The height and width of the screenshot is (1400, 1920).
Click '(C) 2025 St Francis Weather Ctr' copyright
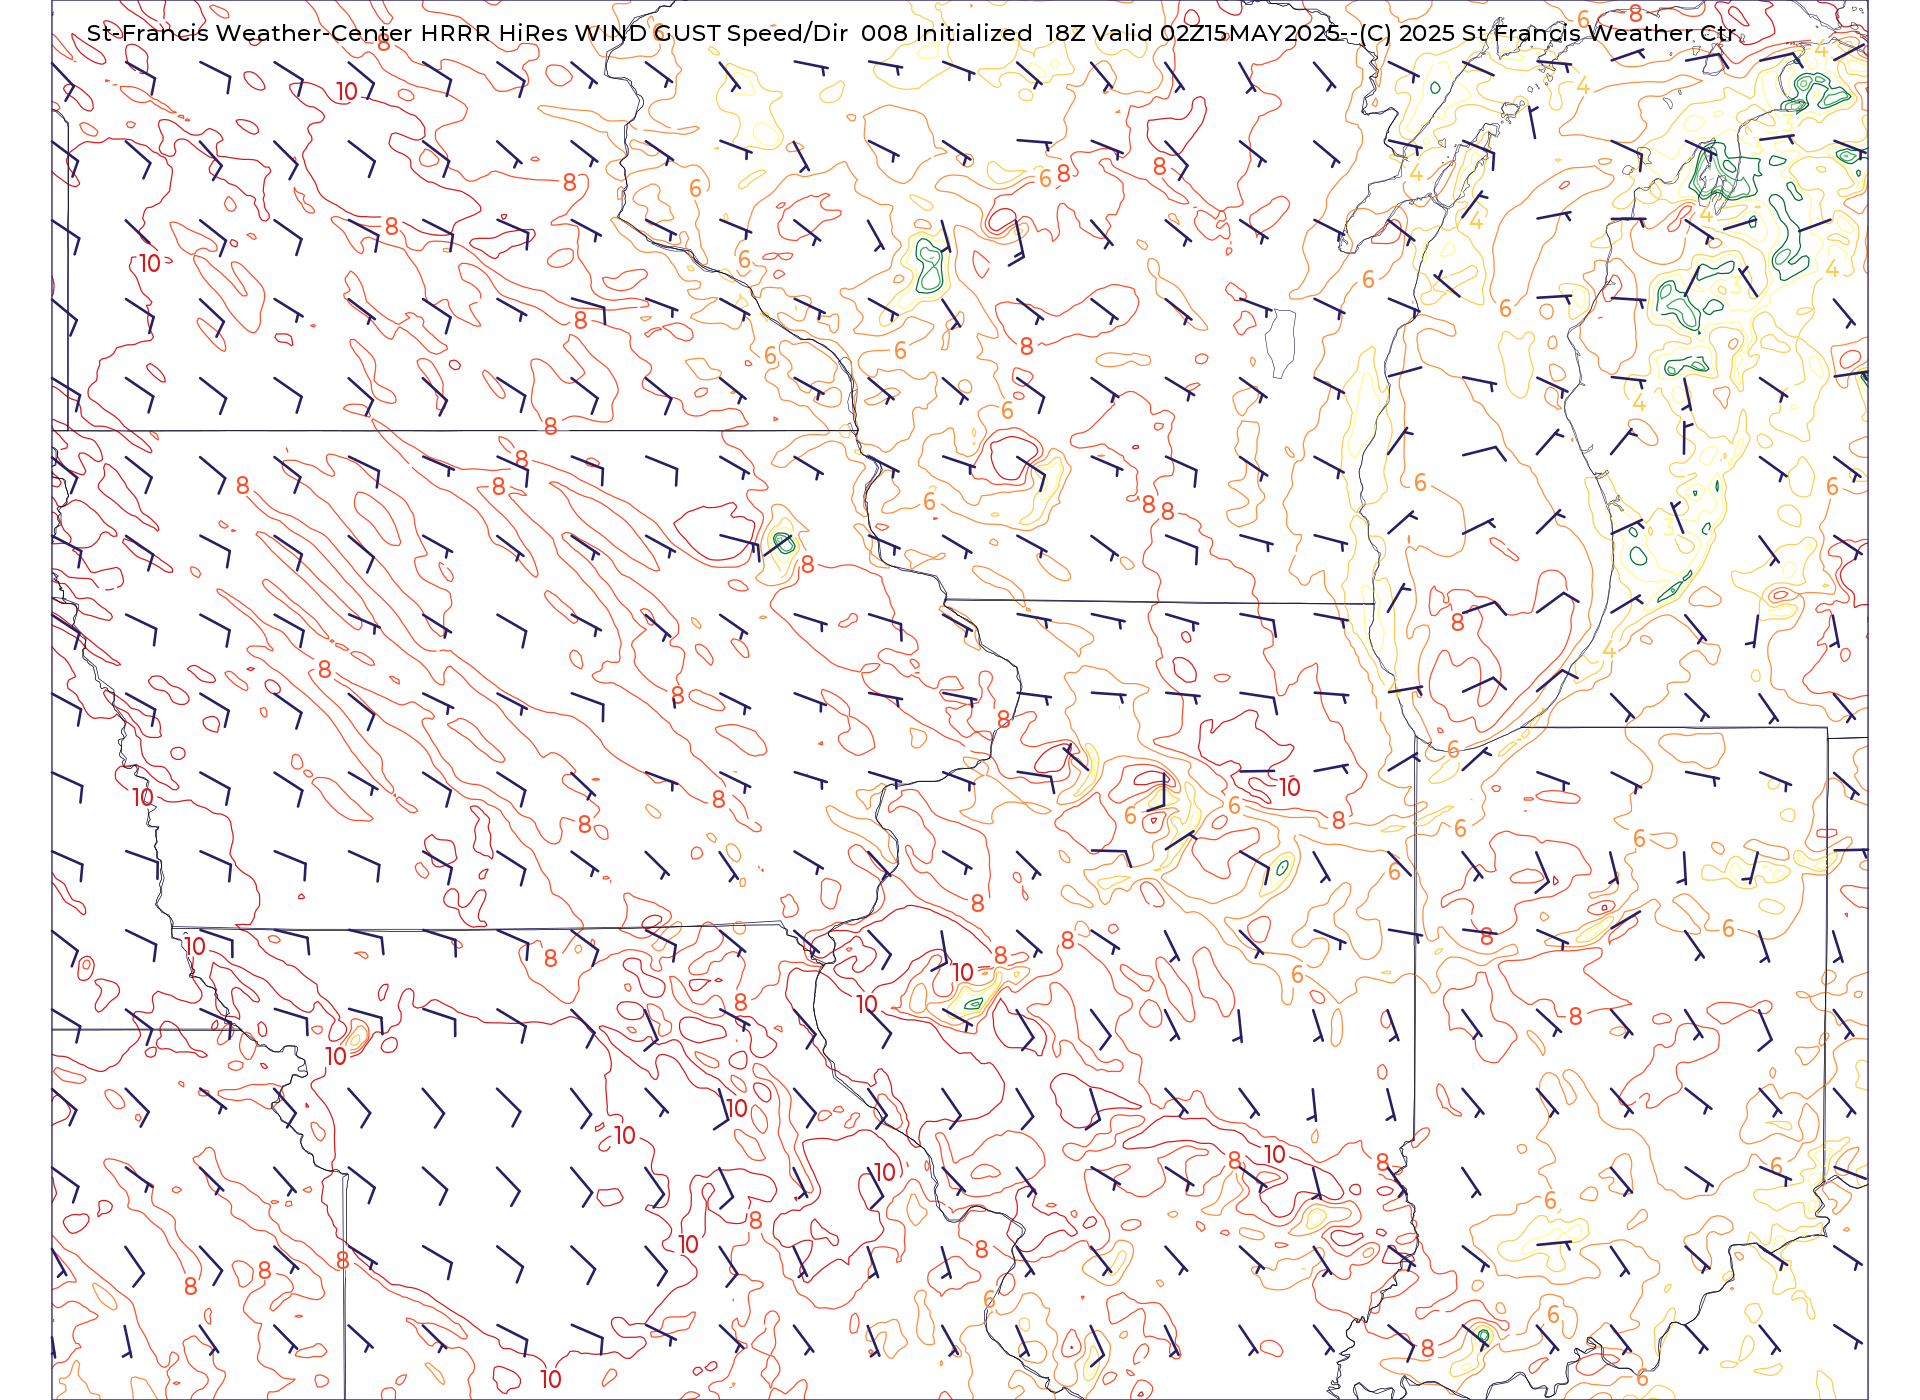pos(1548,33)
